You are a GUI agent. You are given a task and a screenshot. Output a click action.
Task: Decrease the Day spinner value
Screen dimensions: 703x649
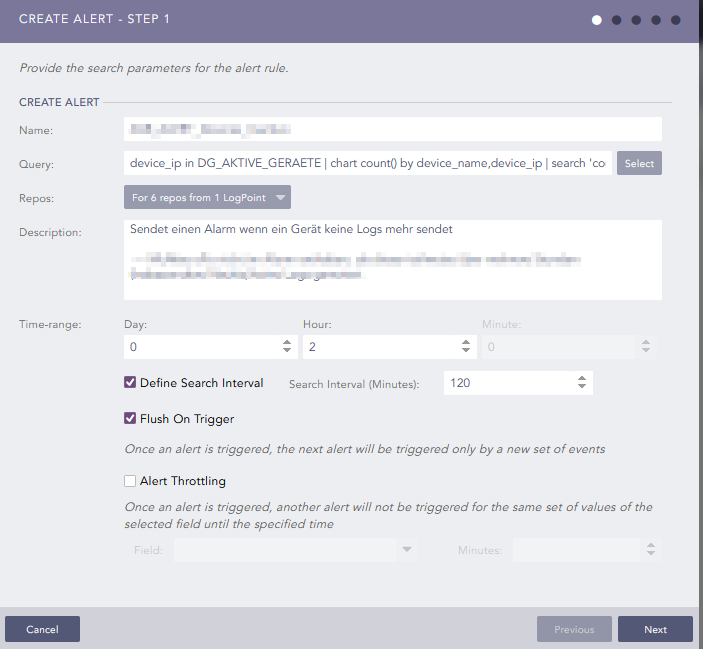tap(288, 351)
